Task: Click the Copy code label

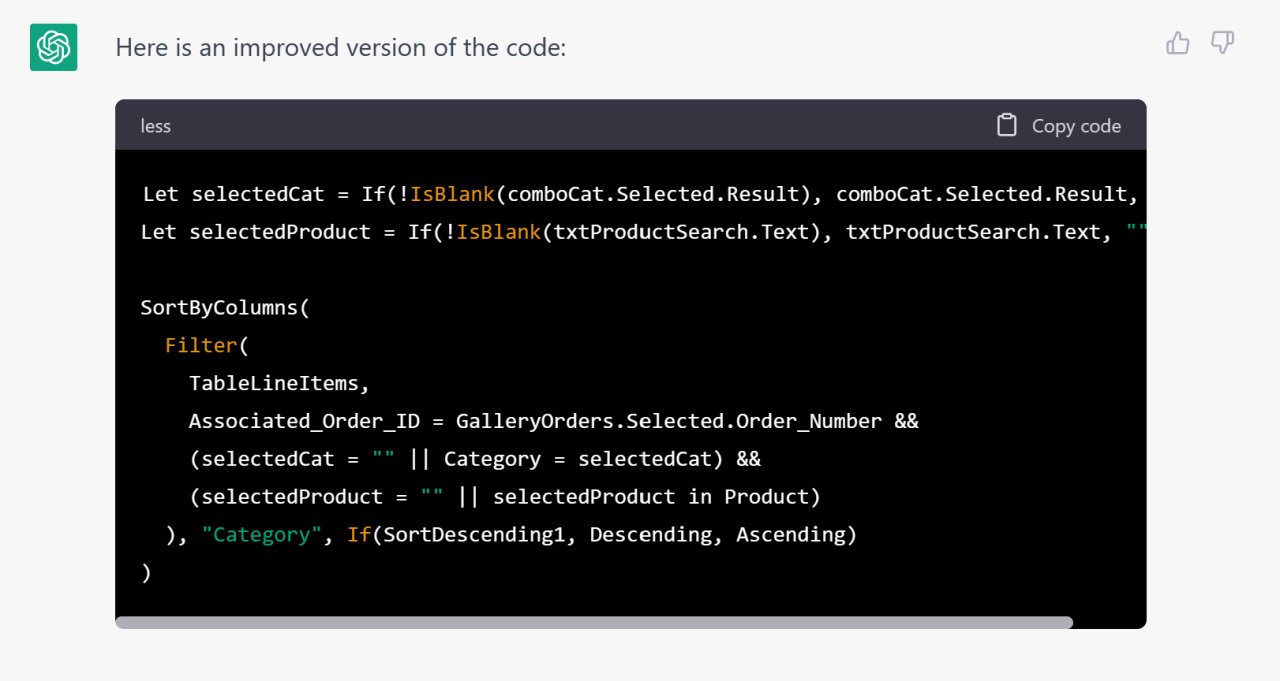Action: (x=1076, y=126)
